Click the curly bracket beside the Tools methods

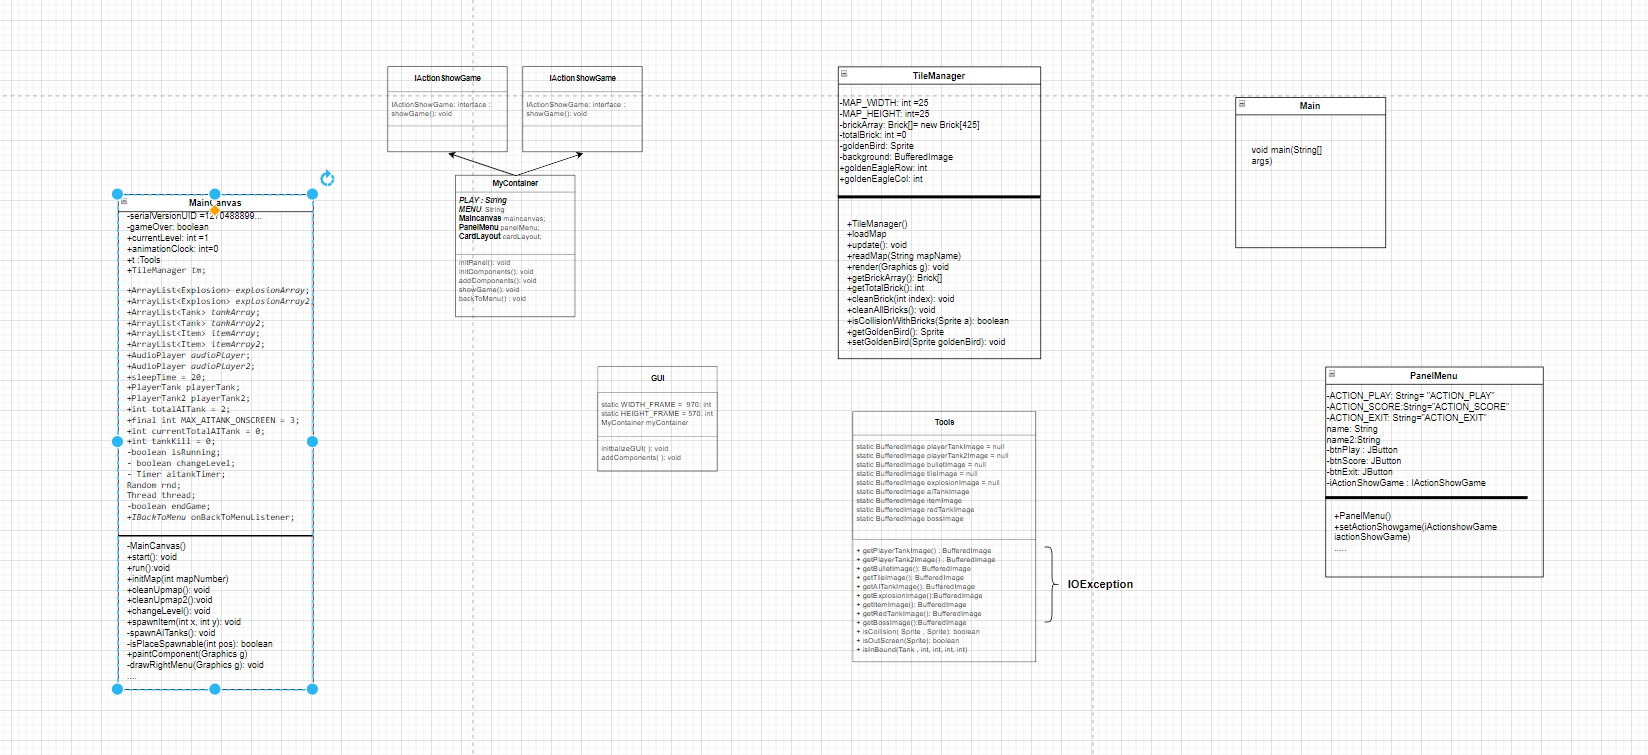pos(1051,584)
